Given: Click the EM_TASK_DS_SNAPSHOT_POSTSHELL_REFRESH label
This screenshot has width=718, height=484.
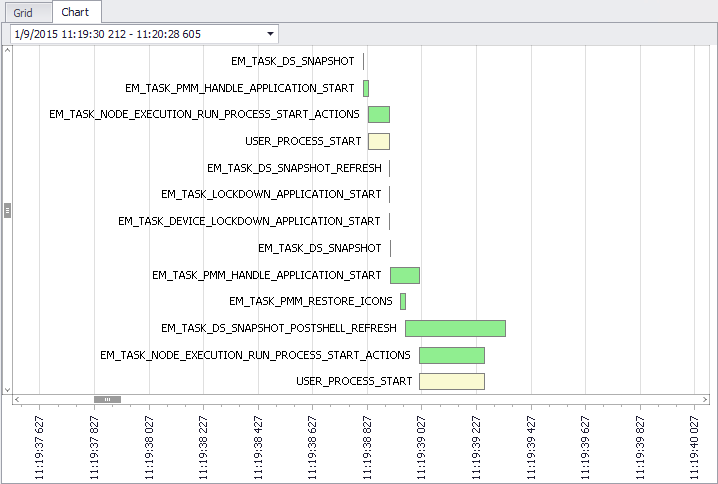Looking at the screenshot, I should tap(279, 328).
